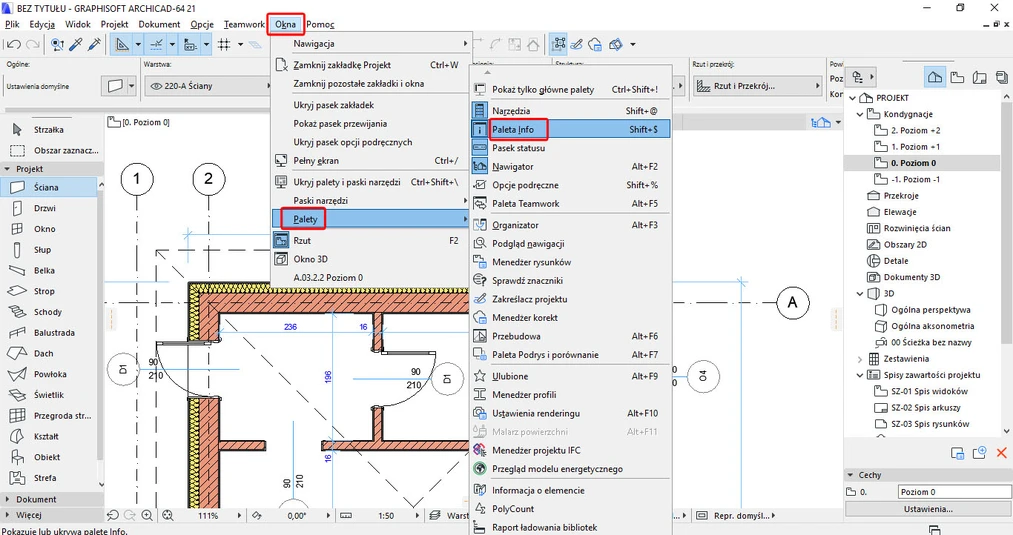Click the Undo arrow in toolbar
This screenshot has width=1013, height=535.
click(14, 45)
